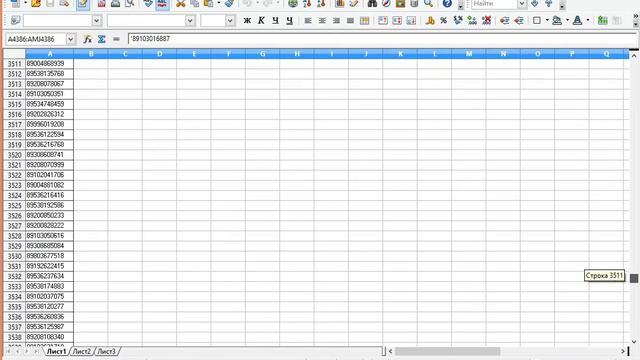Image resolution: width=640 pixels, height=360 pixels.
Task: Select row header 3535
Action: tap(14, 307)
